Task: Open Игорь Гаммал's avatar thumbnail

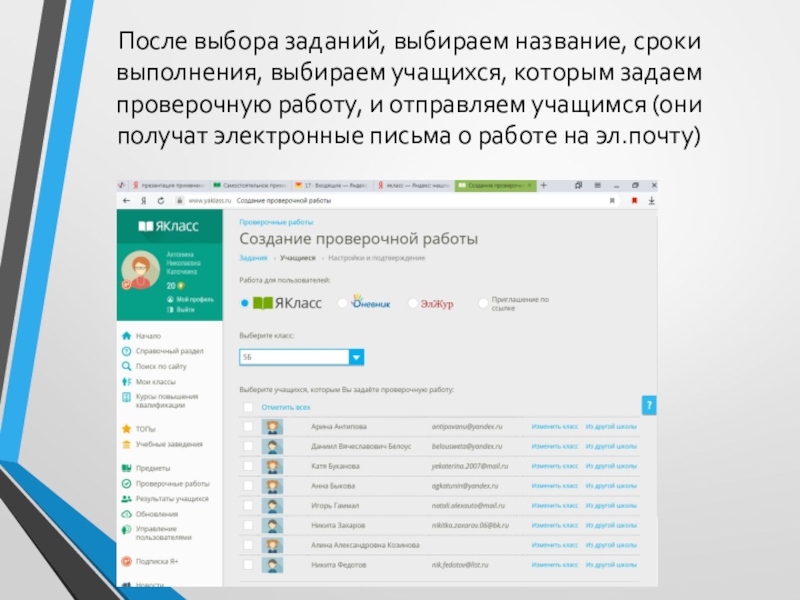Action: 272,505
